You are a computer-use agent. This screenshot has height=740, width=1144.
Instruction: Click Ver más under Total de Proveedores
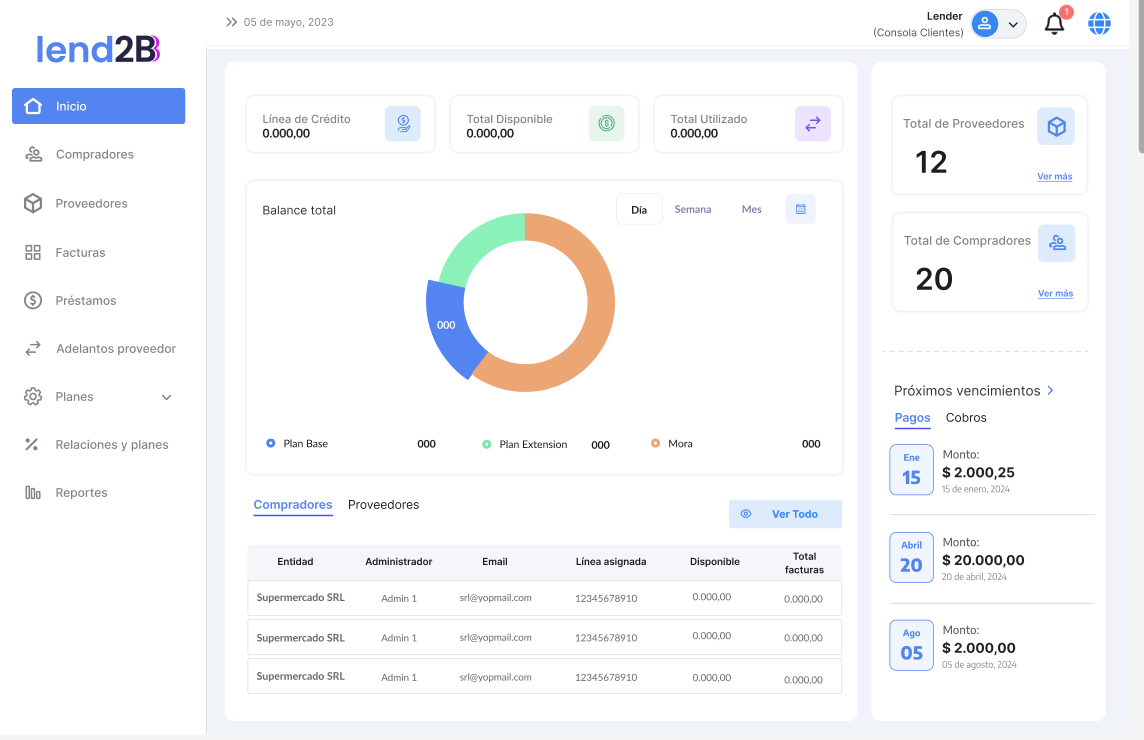click(x=1054, y=177)
